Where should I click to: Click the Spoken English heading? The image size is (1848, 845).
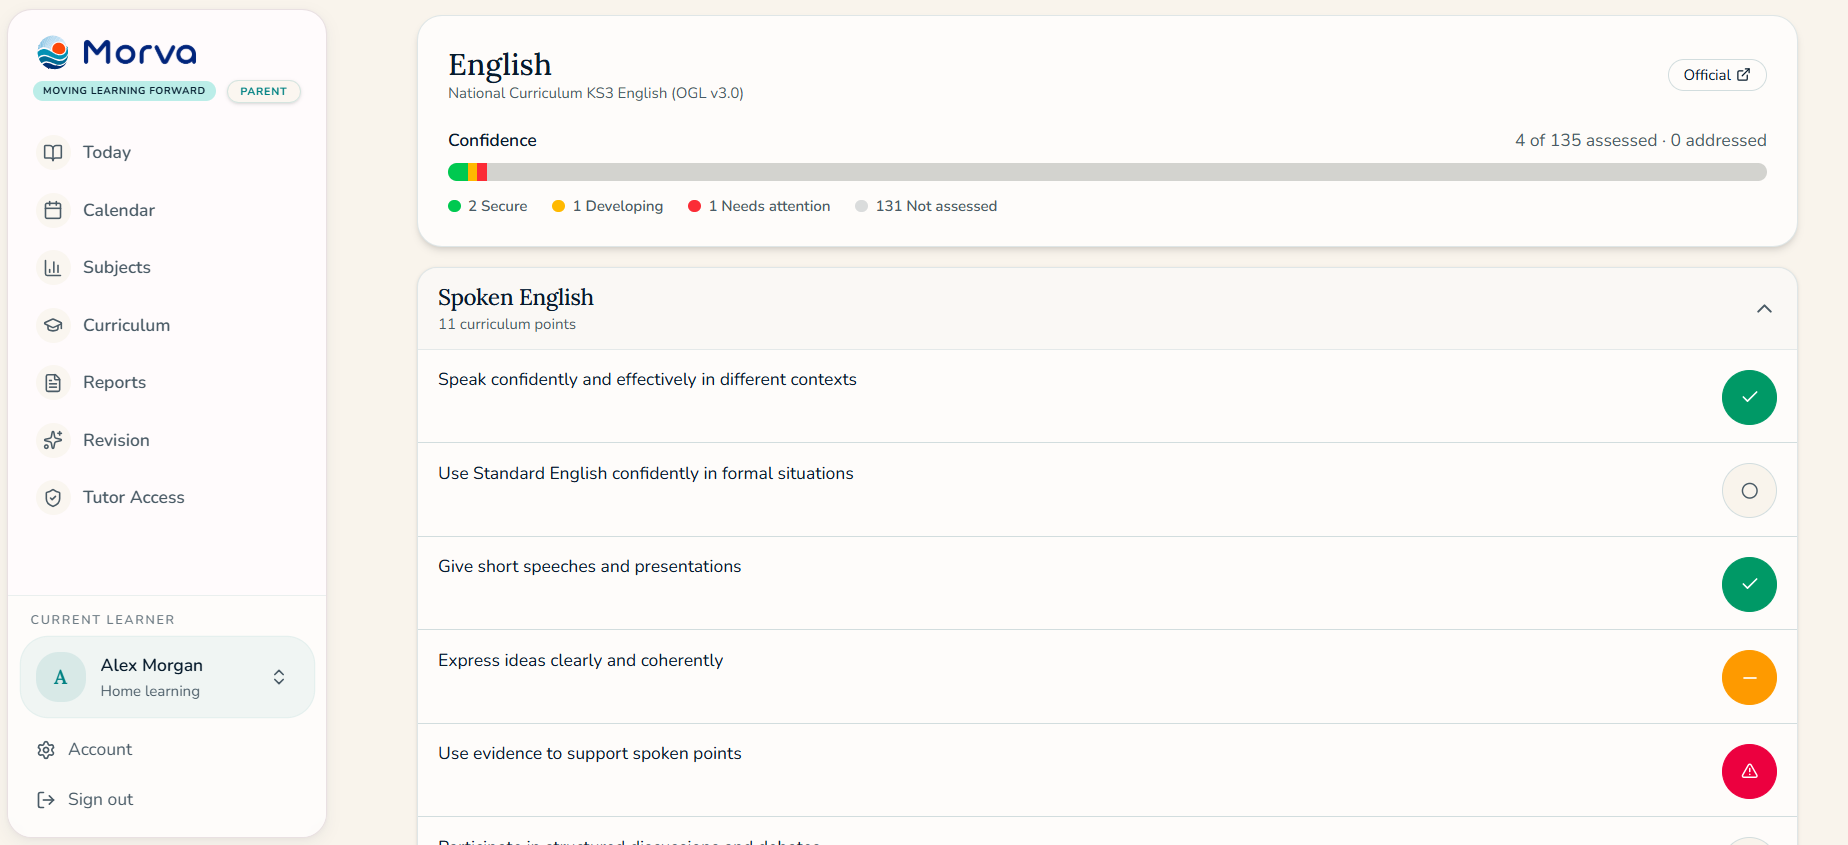[x=516, y=297]
